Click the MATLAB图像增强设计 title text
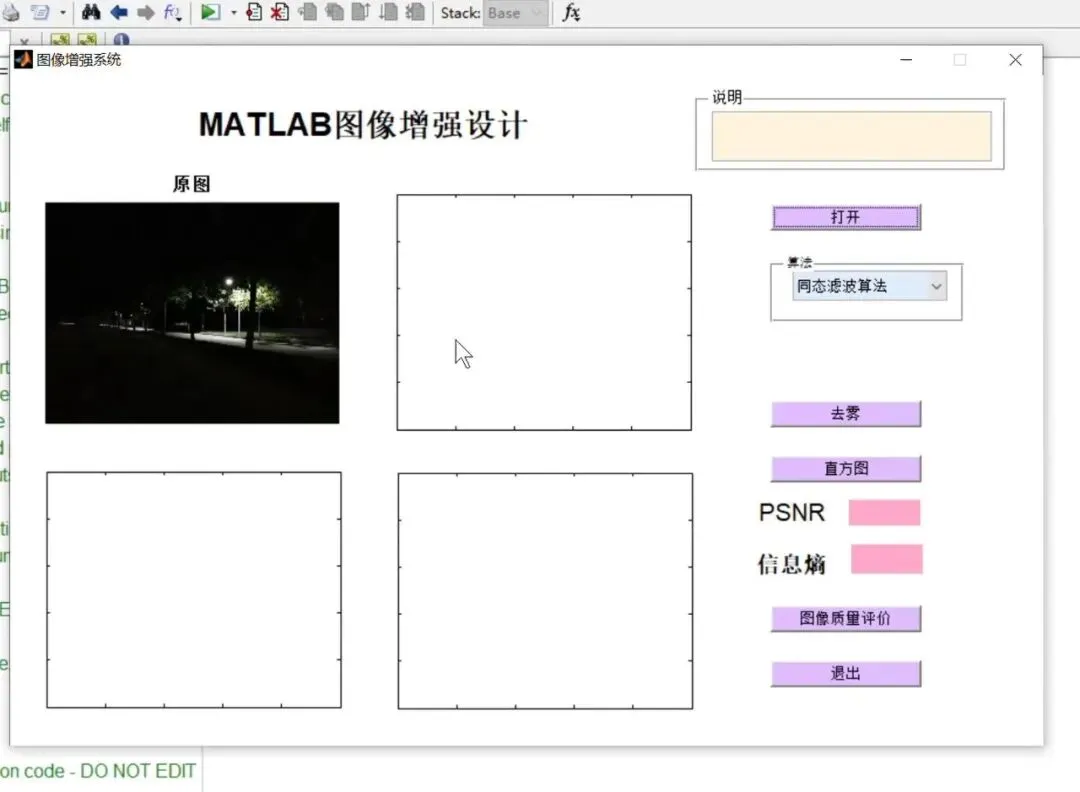Screen dimensions: 1080x792 tap(363, 125)
